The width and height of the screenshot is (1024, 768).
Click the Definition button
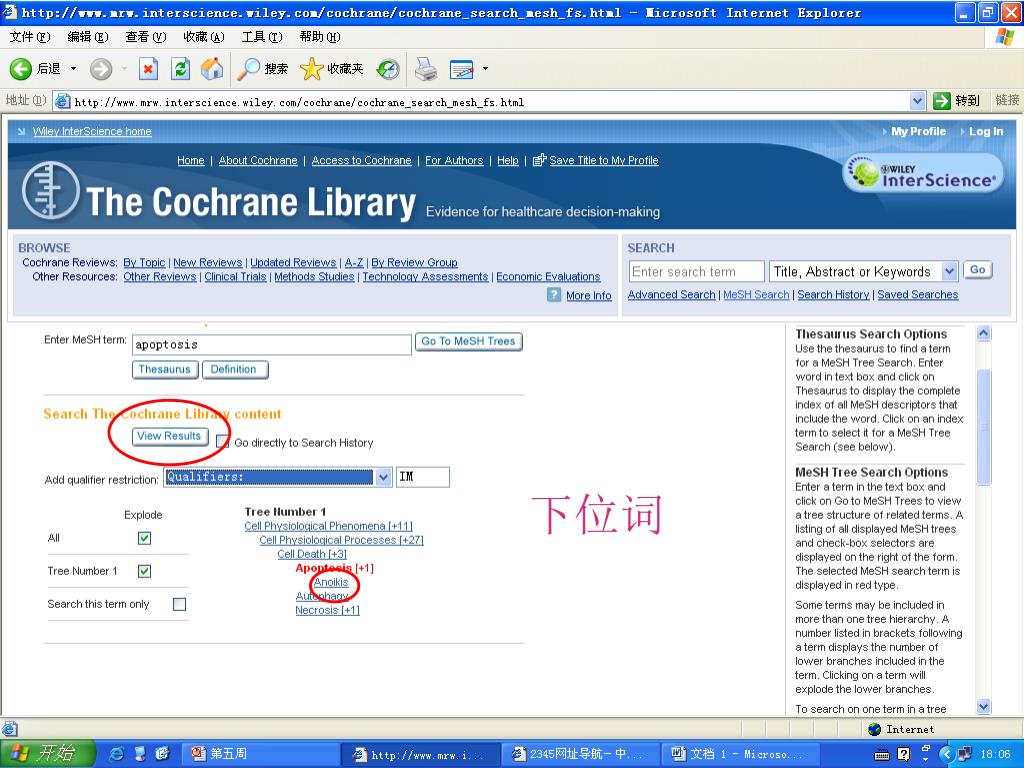tap(234, 370)
